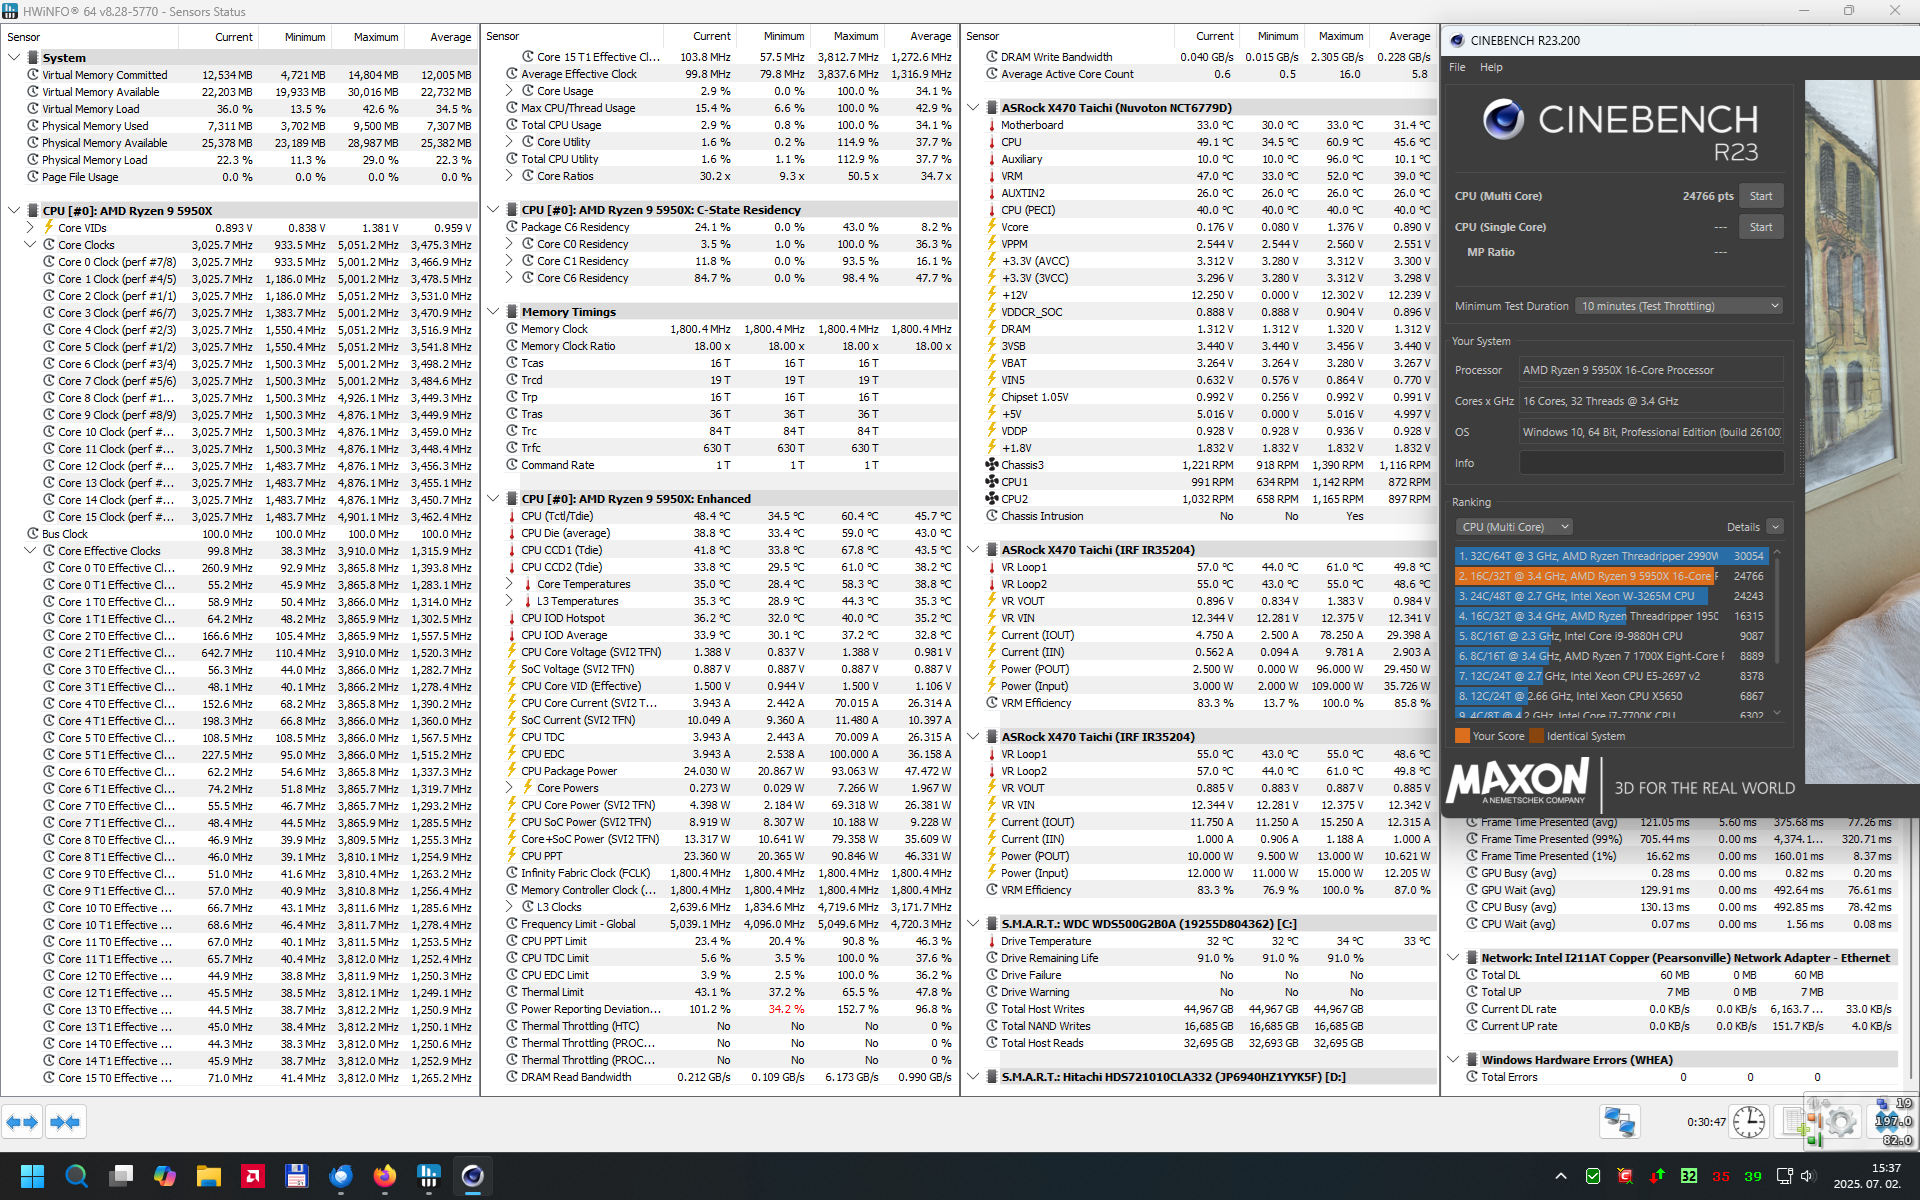Open the floppy-disk app on the taskbar
This screenshot has width=1920, height=1200.
click(x=296, y=1176)
